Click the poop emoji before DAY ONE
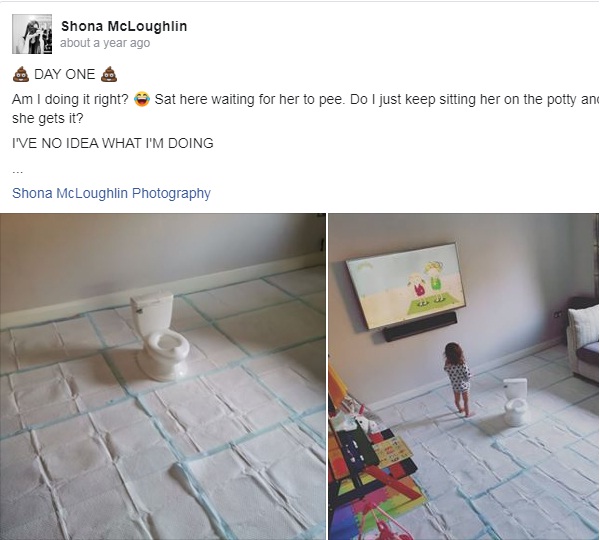This screenshot has height=540, width=600. [x=21, y=74]
